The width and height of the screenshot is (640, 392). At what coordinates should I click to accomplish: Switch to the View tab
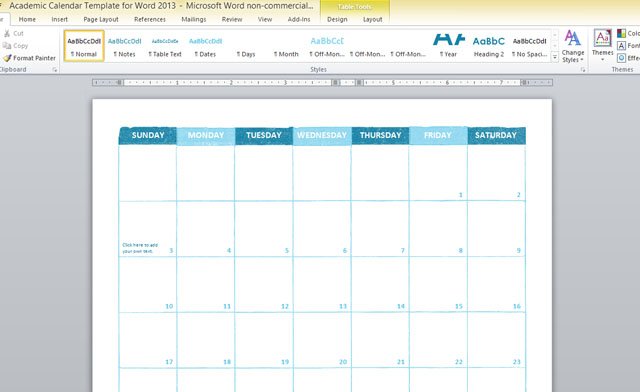(264, 19)
